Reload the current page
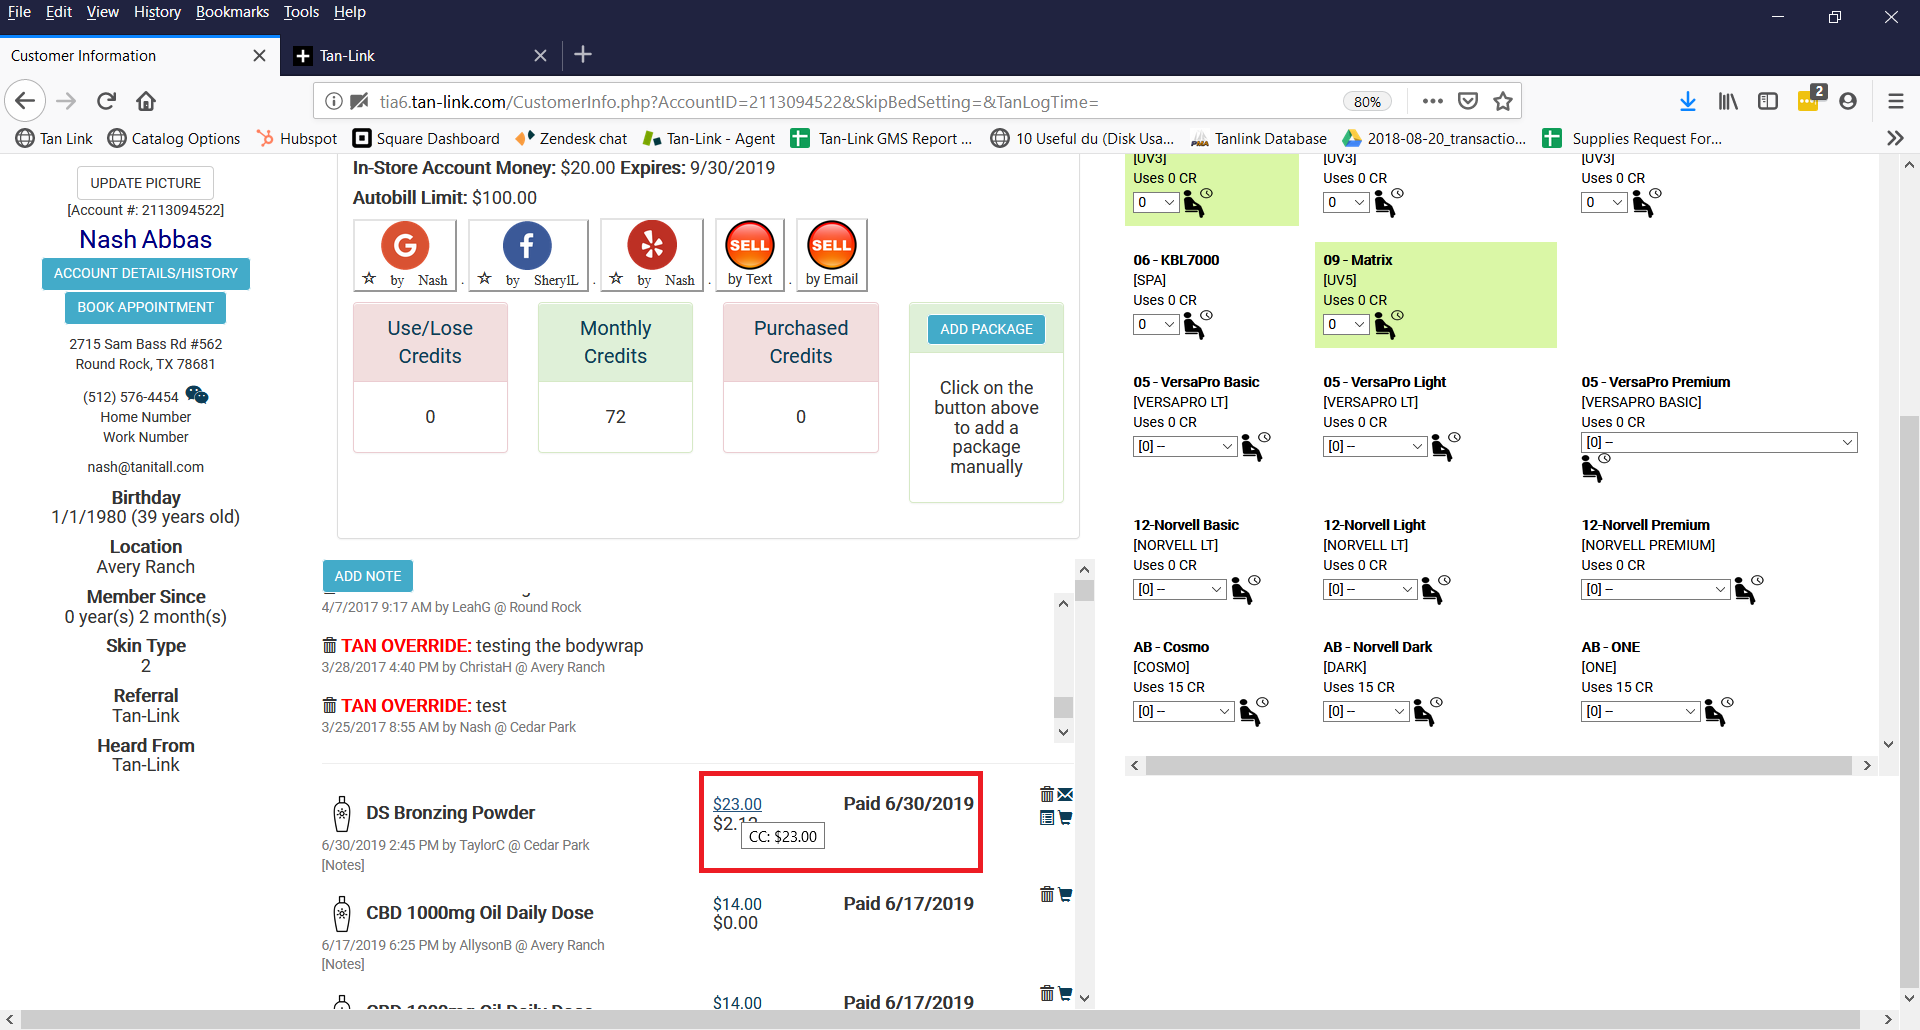The width and height of the screenshot is (1920, 1030). coord(106,101)
